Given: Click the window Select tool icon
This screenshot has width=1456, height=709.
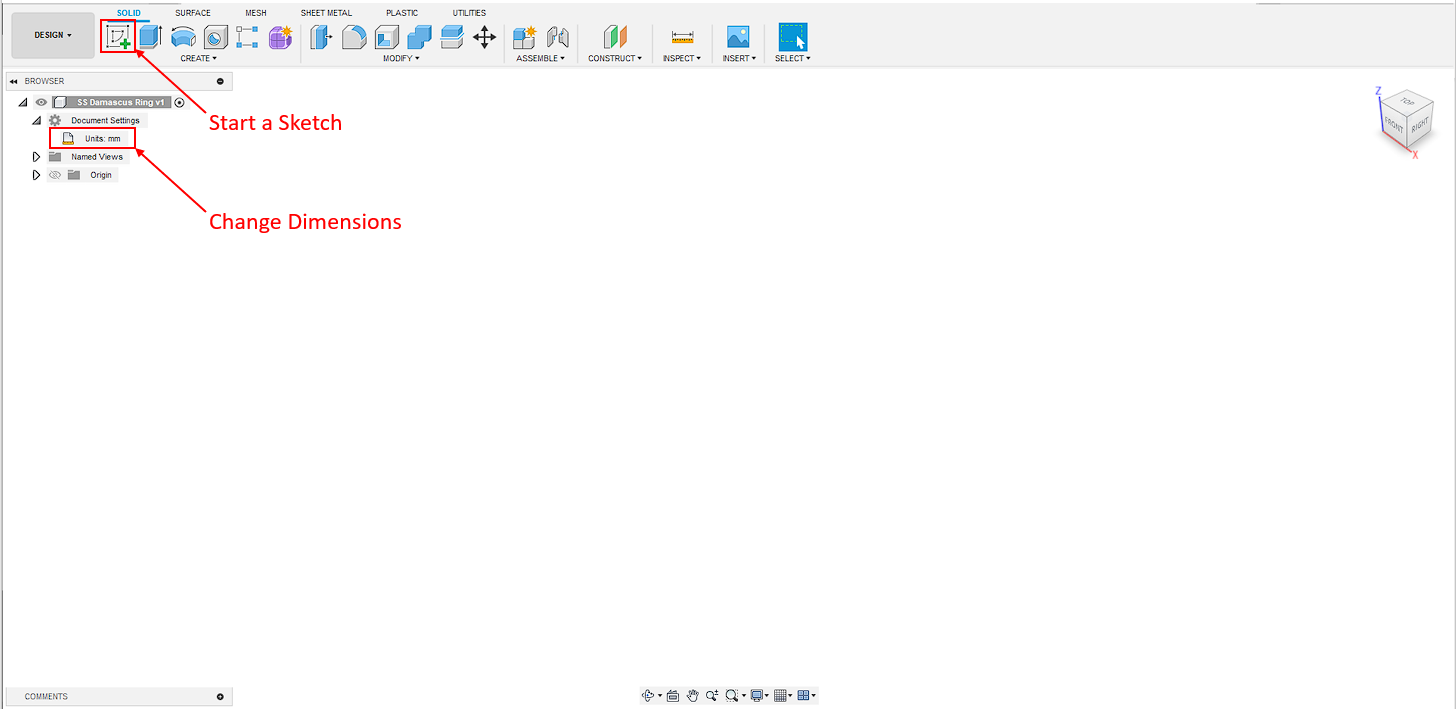Looking at the screenshot, I should pos(793,37).
